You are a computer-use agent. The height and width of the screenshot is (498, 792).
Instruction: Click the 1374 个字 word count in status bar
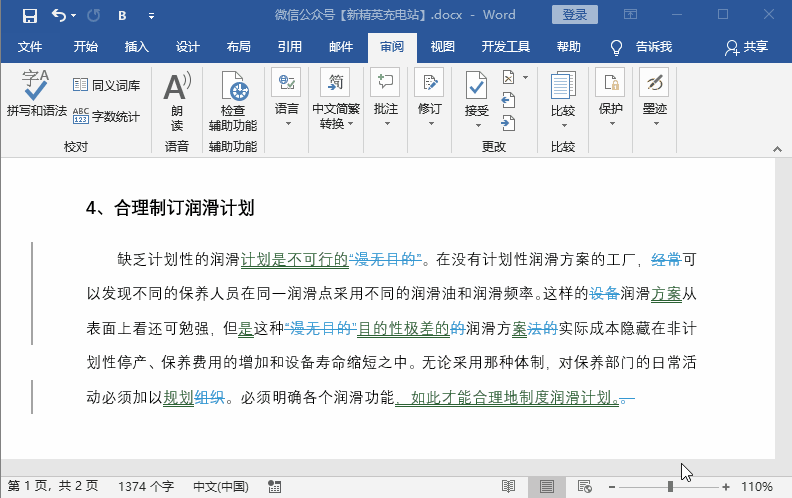146,487
